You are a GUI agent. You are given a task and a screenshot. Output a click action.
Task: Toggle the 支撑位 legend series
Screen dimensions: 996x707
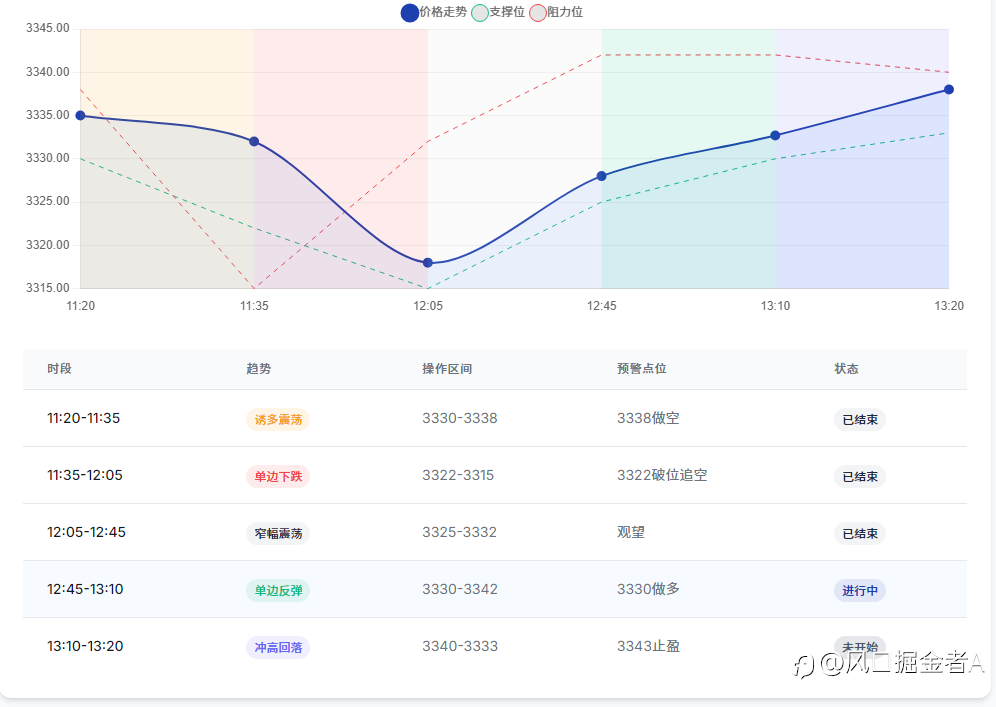pyautogui.click(x=499, y=12)
